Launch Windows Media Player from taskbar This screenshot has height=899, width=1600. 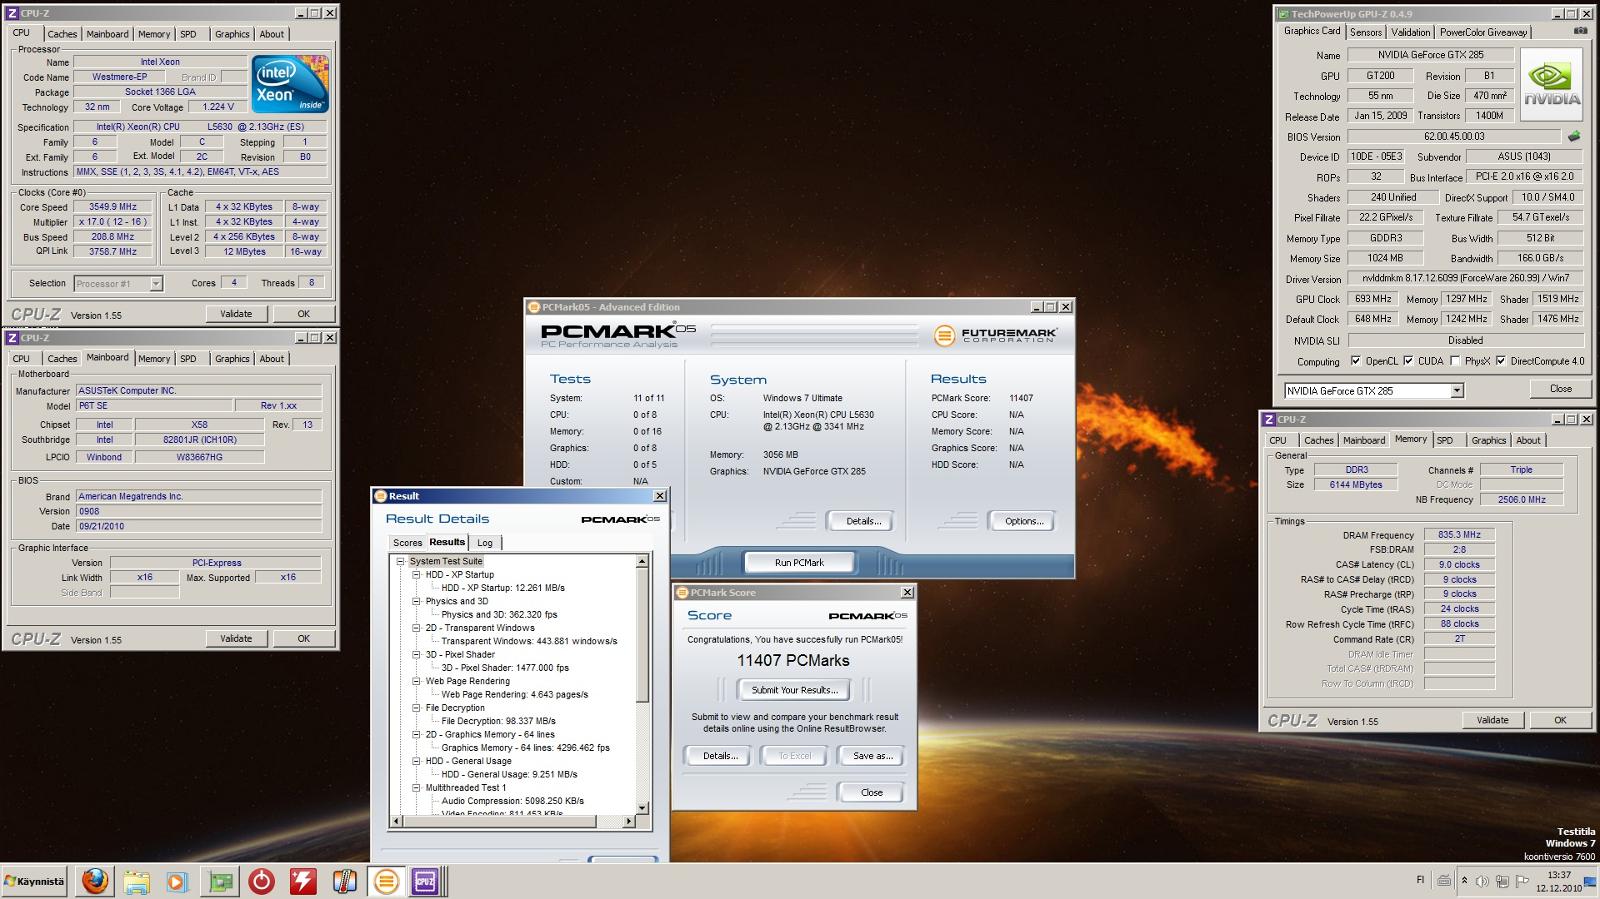[177, 881]
